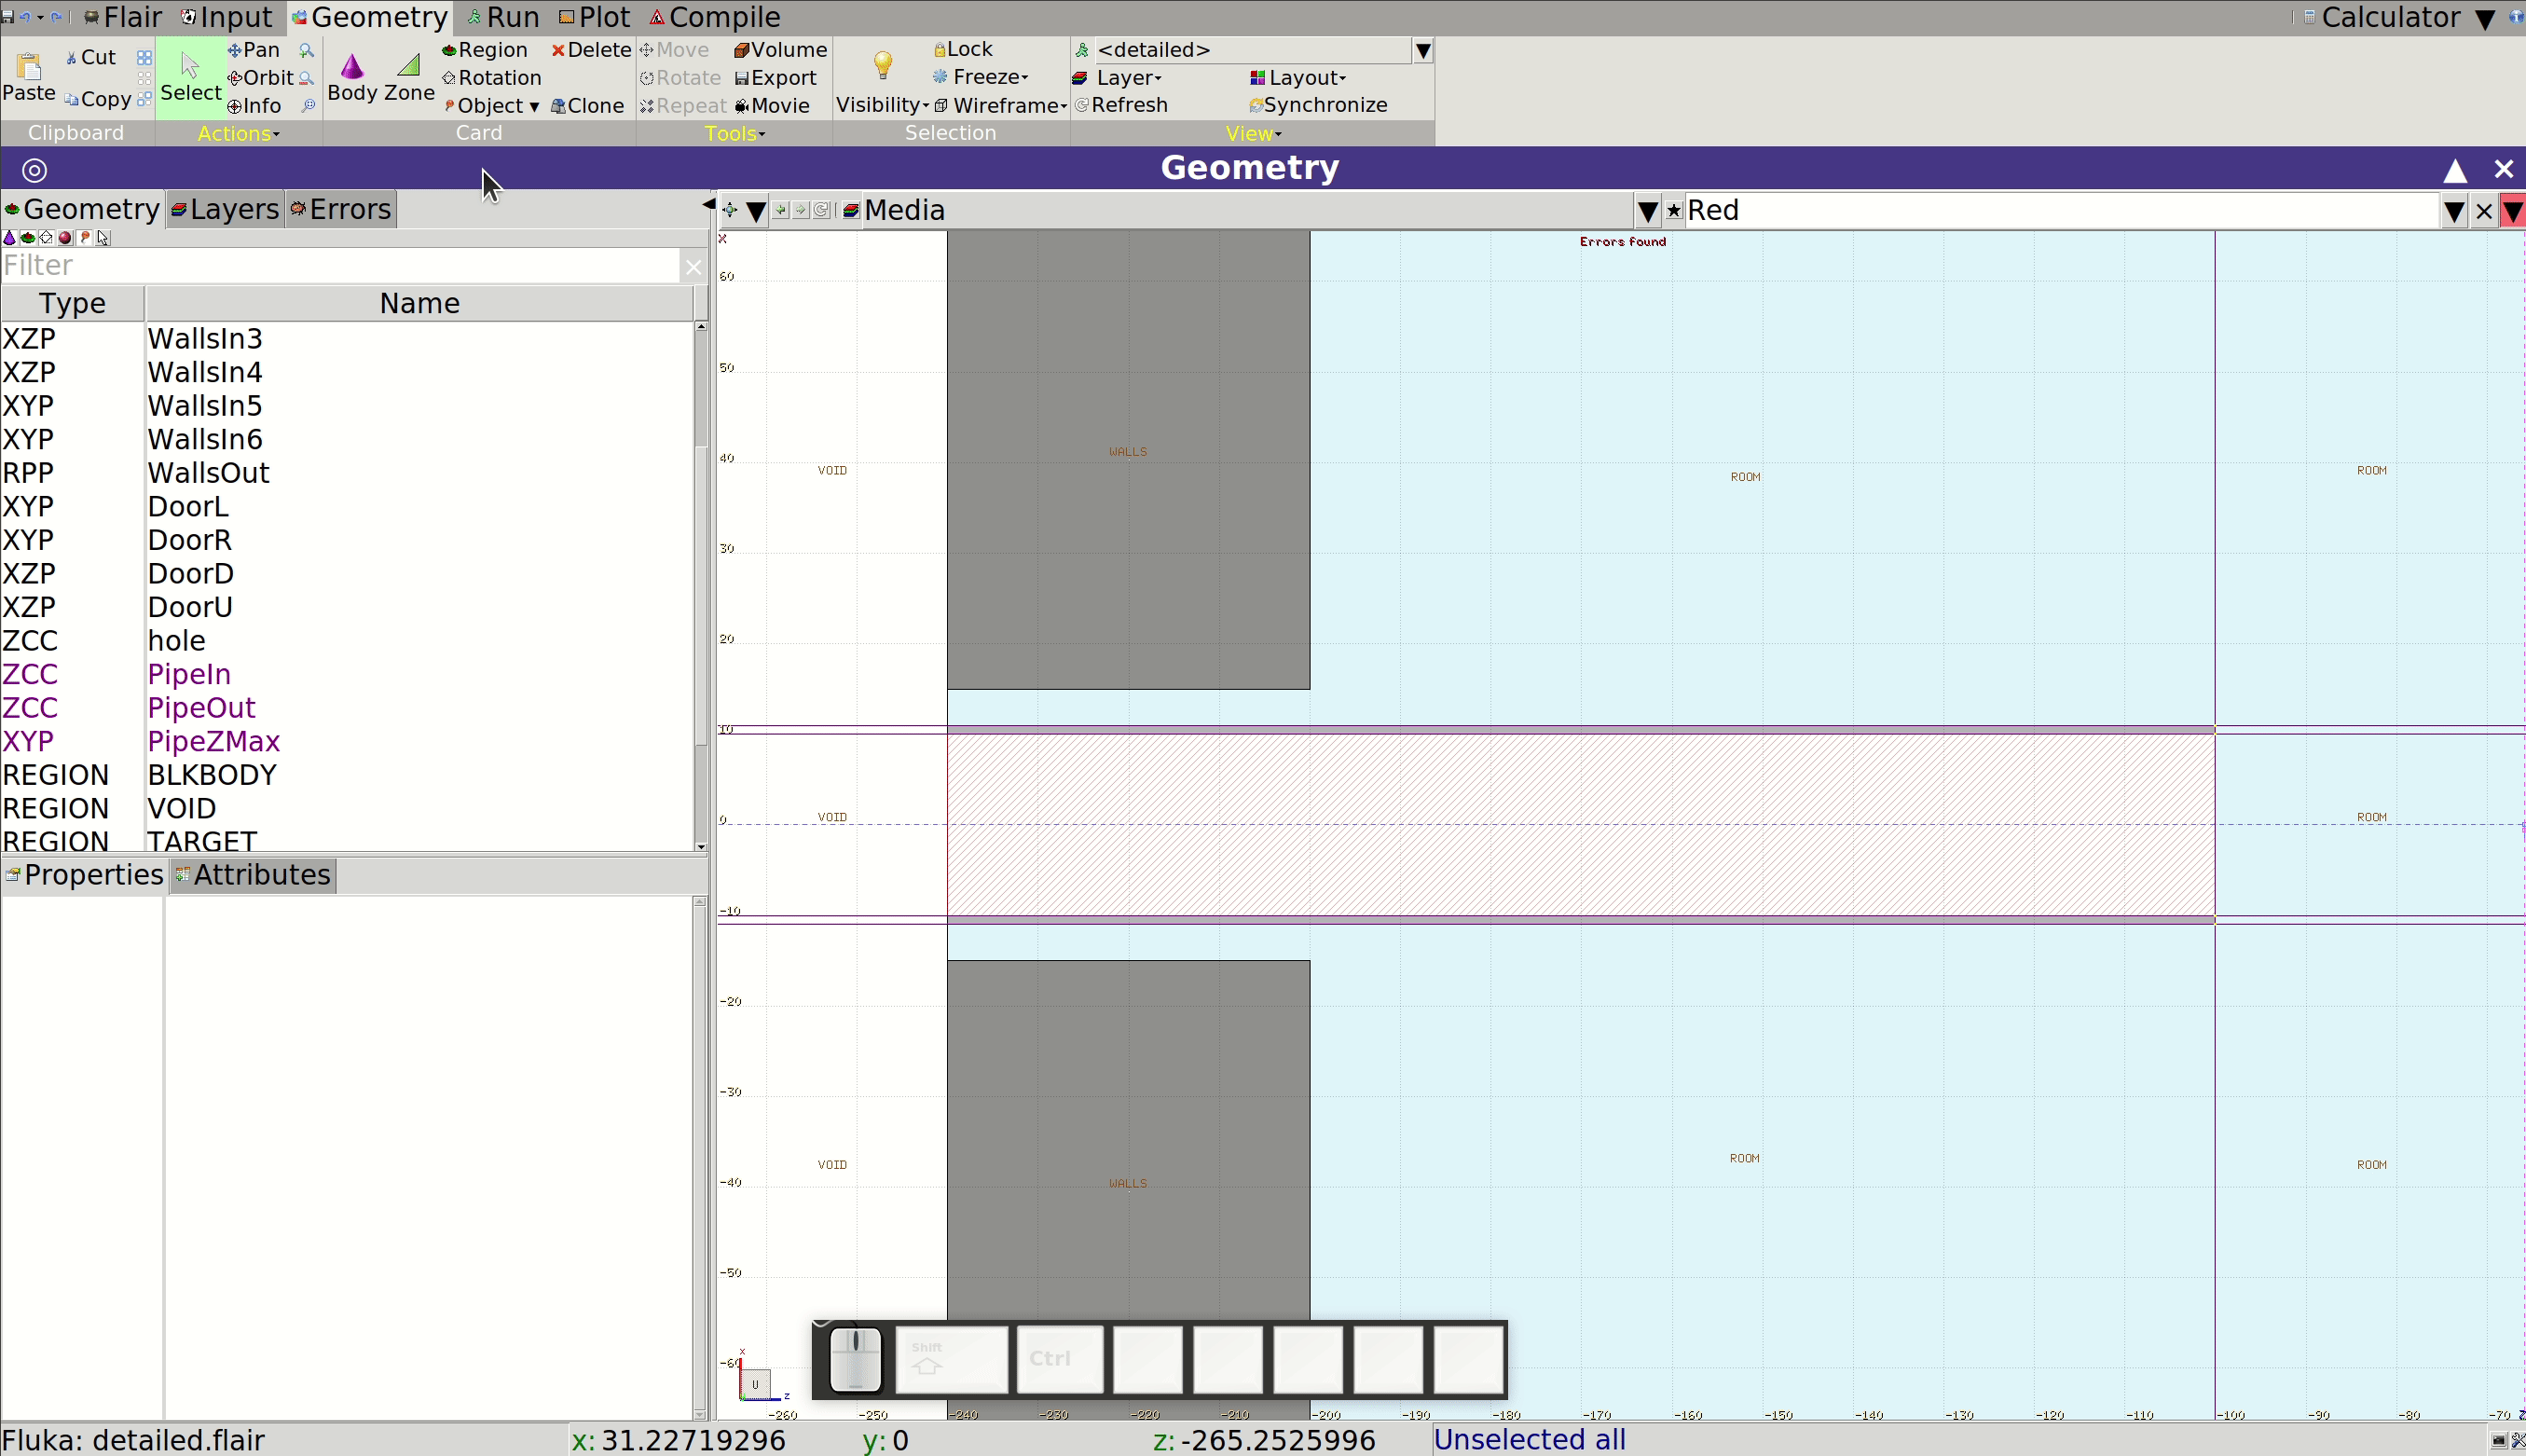This screenshot has height=1456, width=2526.
Task: Click the Filter input field
Action: coord(340,266)
